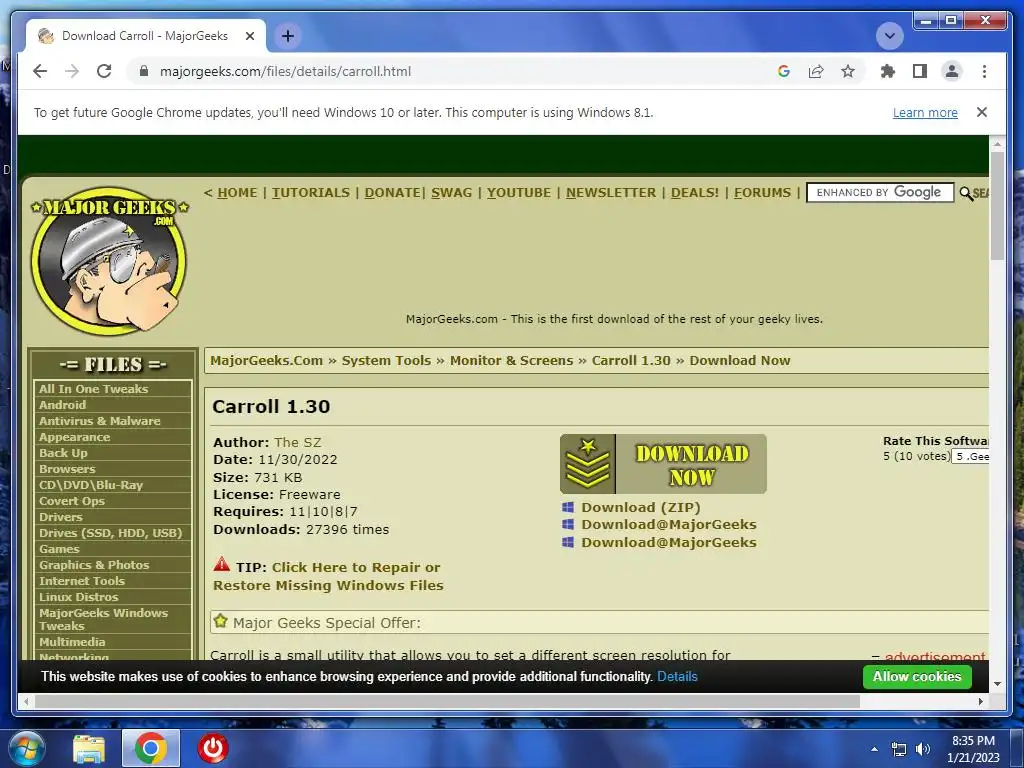Go back to the previous page
This screenshot has width=1024, height=768.
(40, 71)
